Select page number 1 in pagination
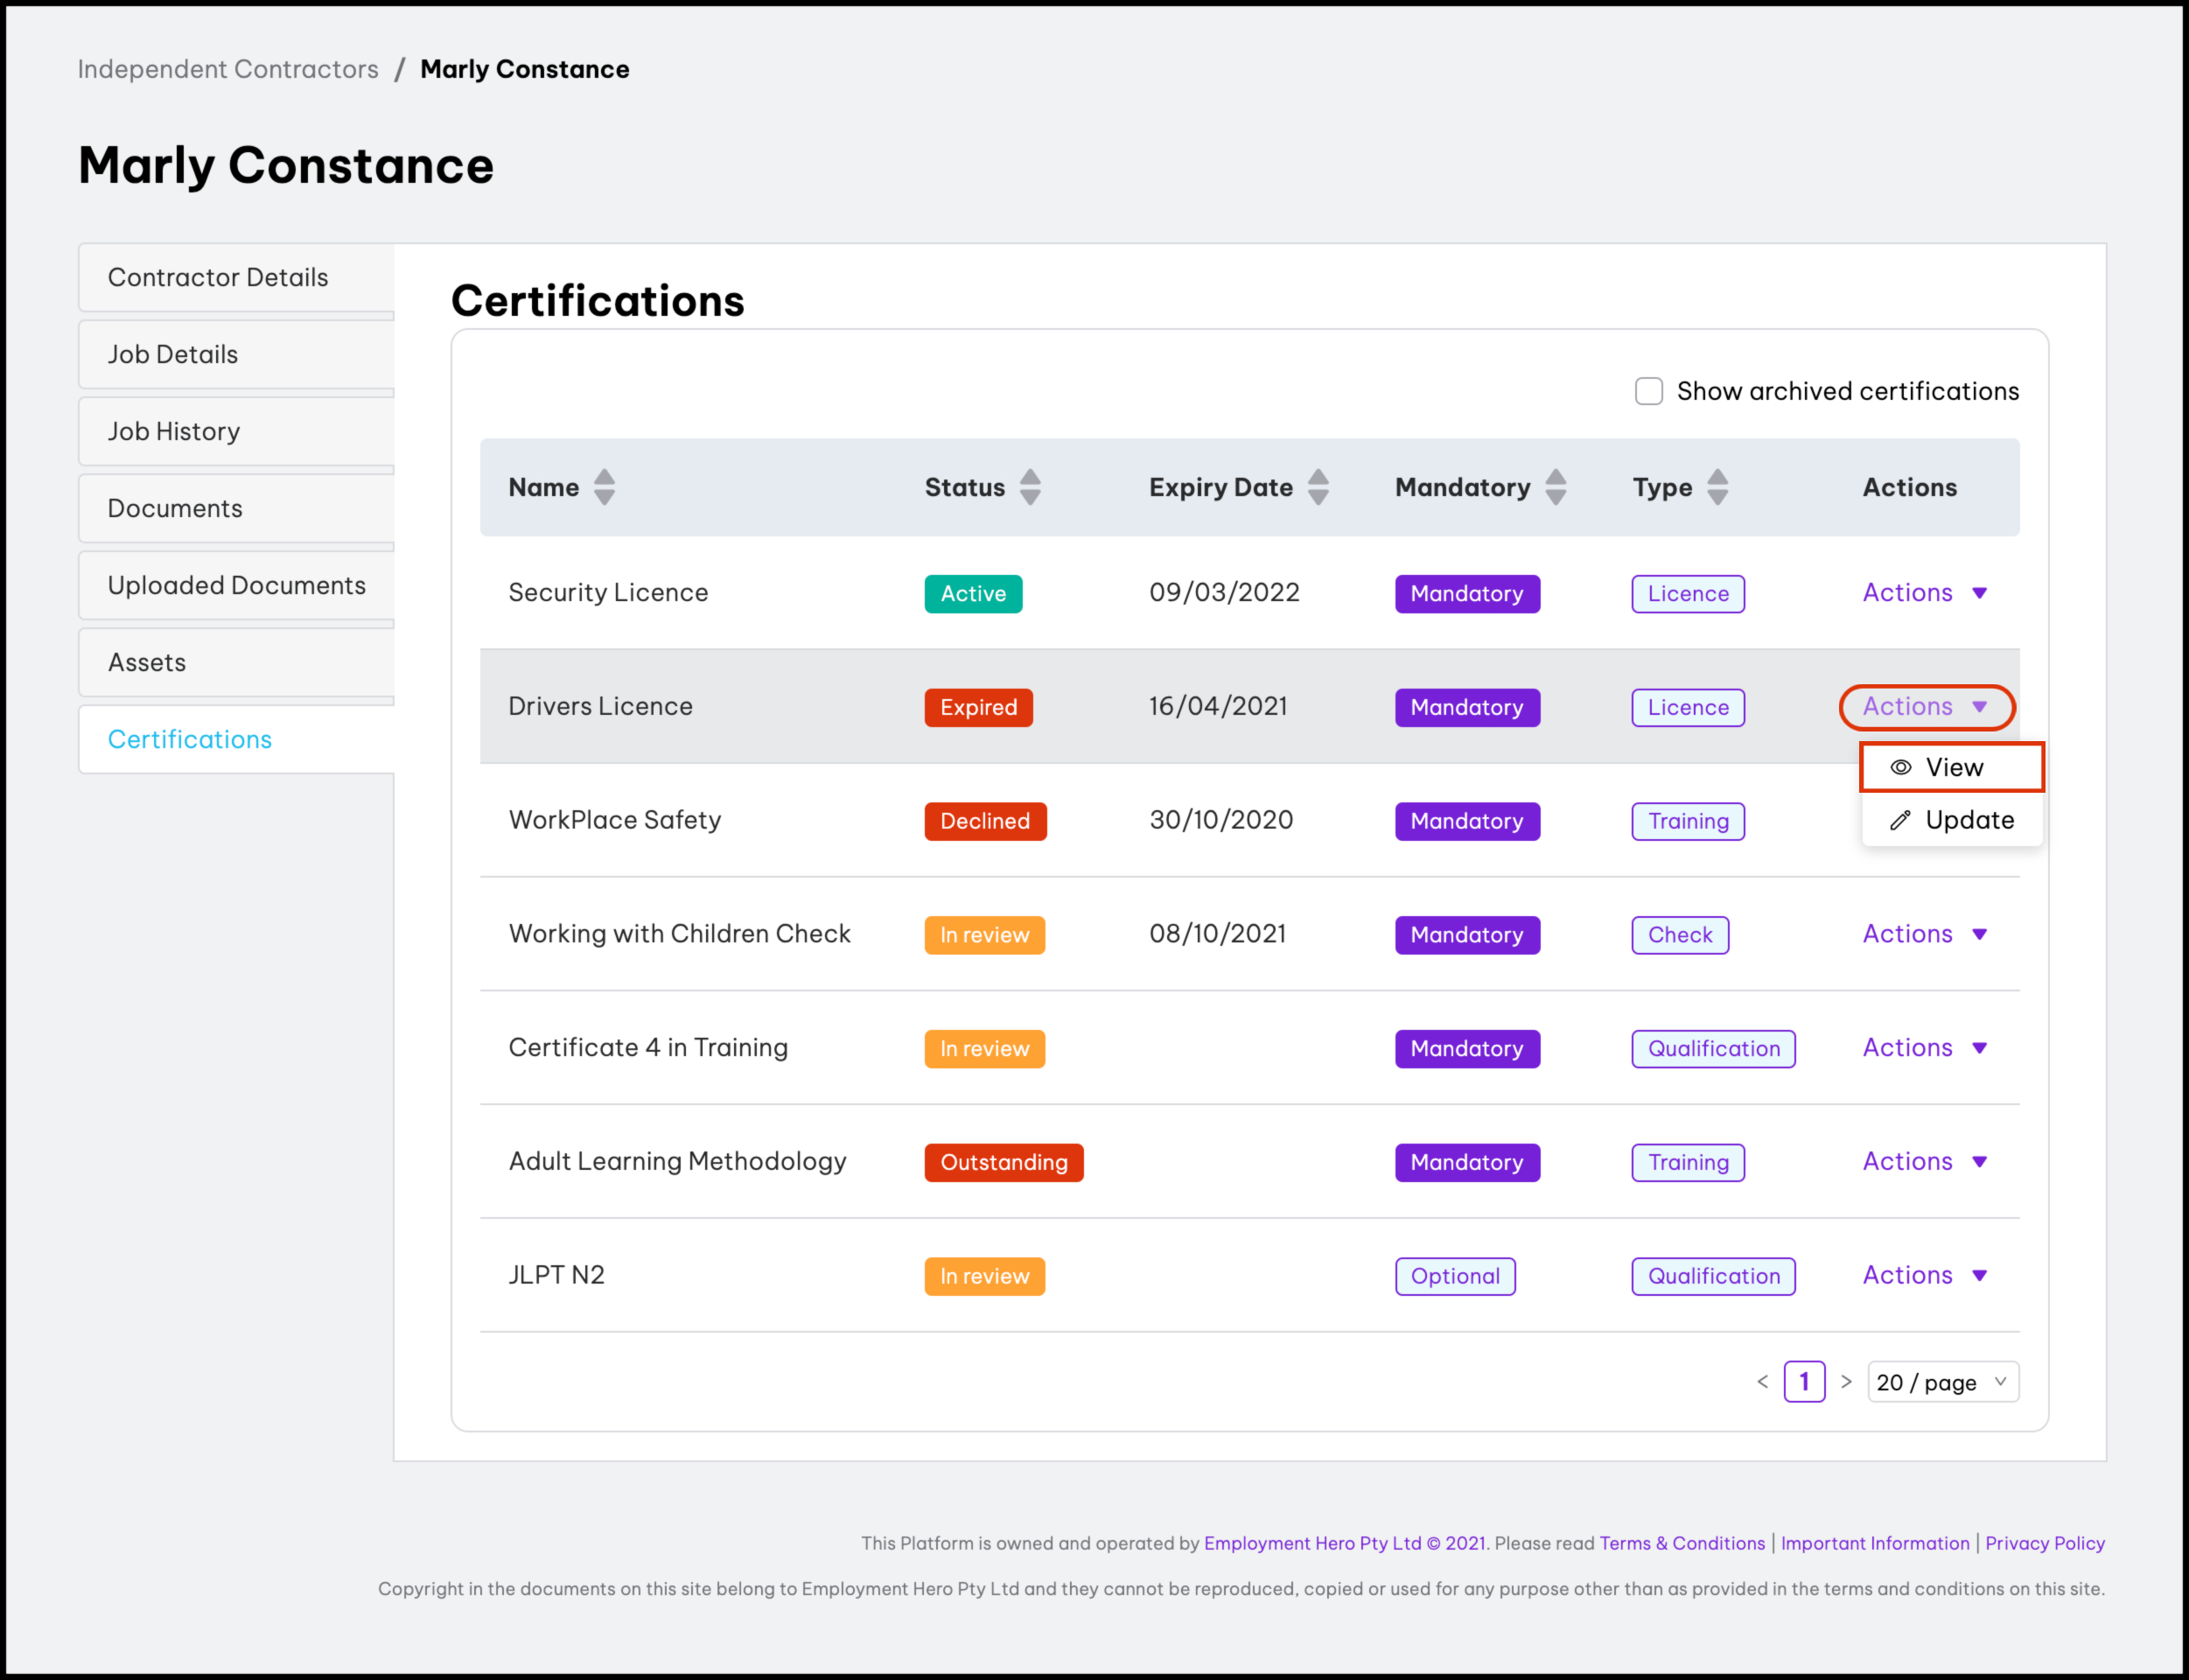This screenshot has height=1680, width=2189. tap(1804, 1382)
